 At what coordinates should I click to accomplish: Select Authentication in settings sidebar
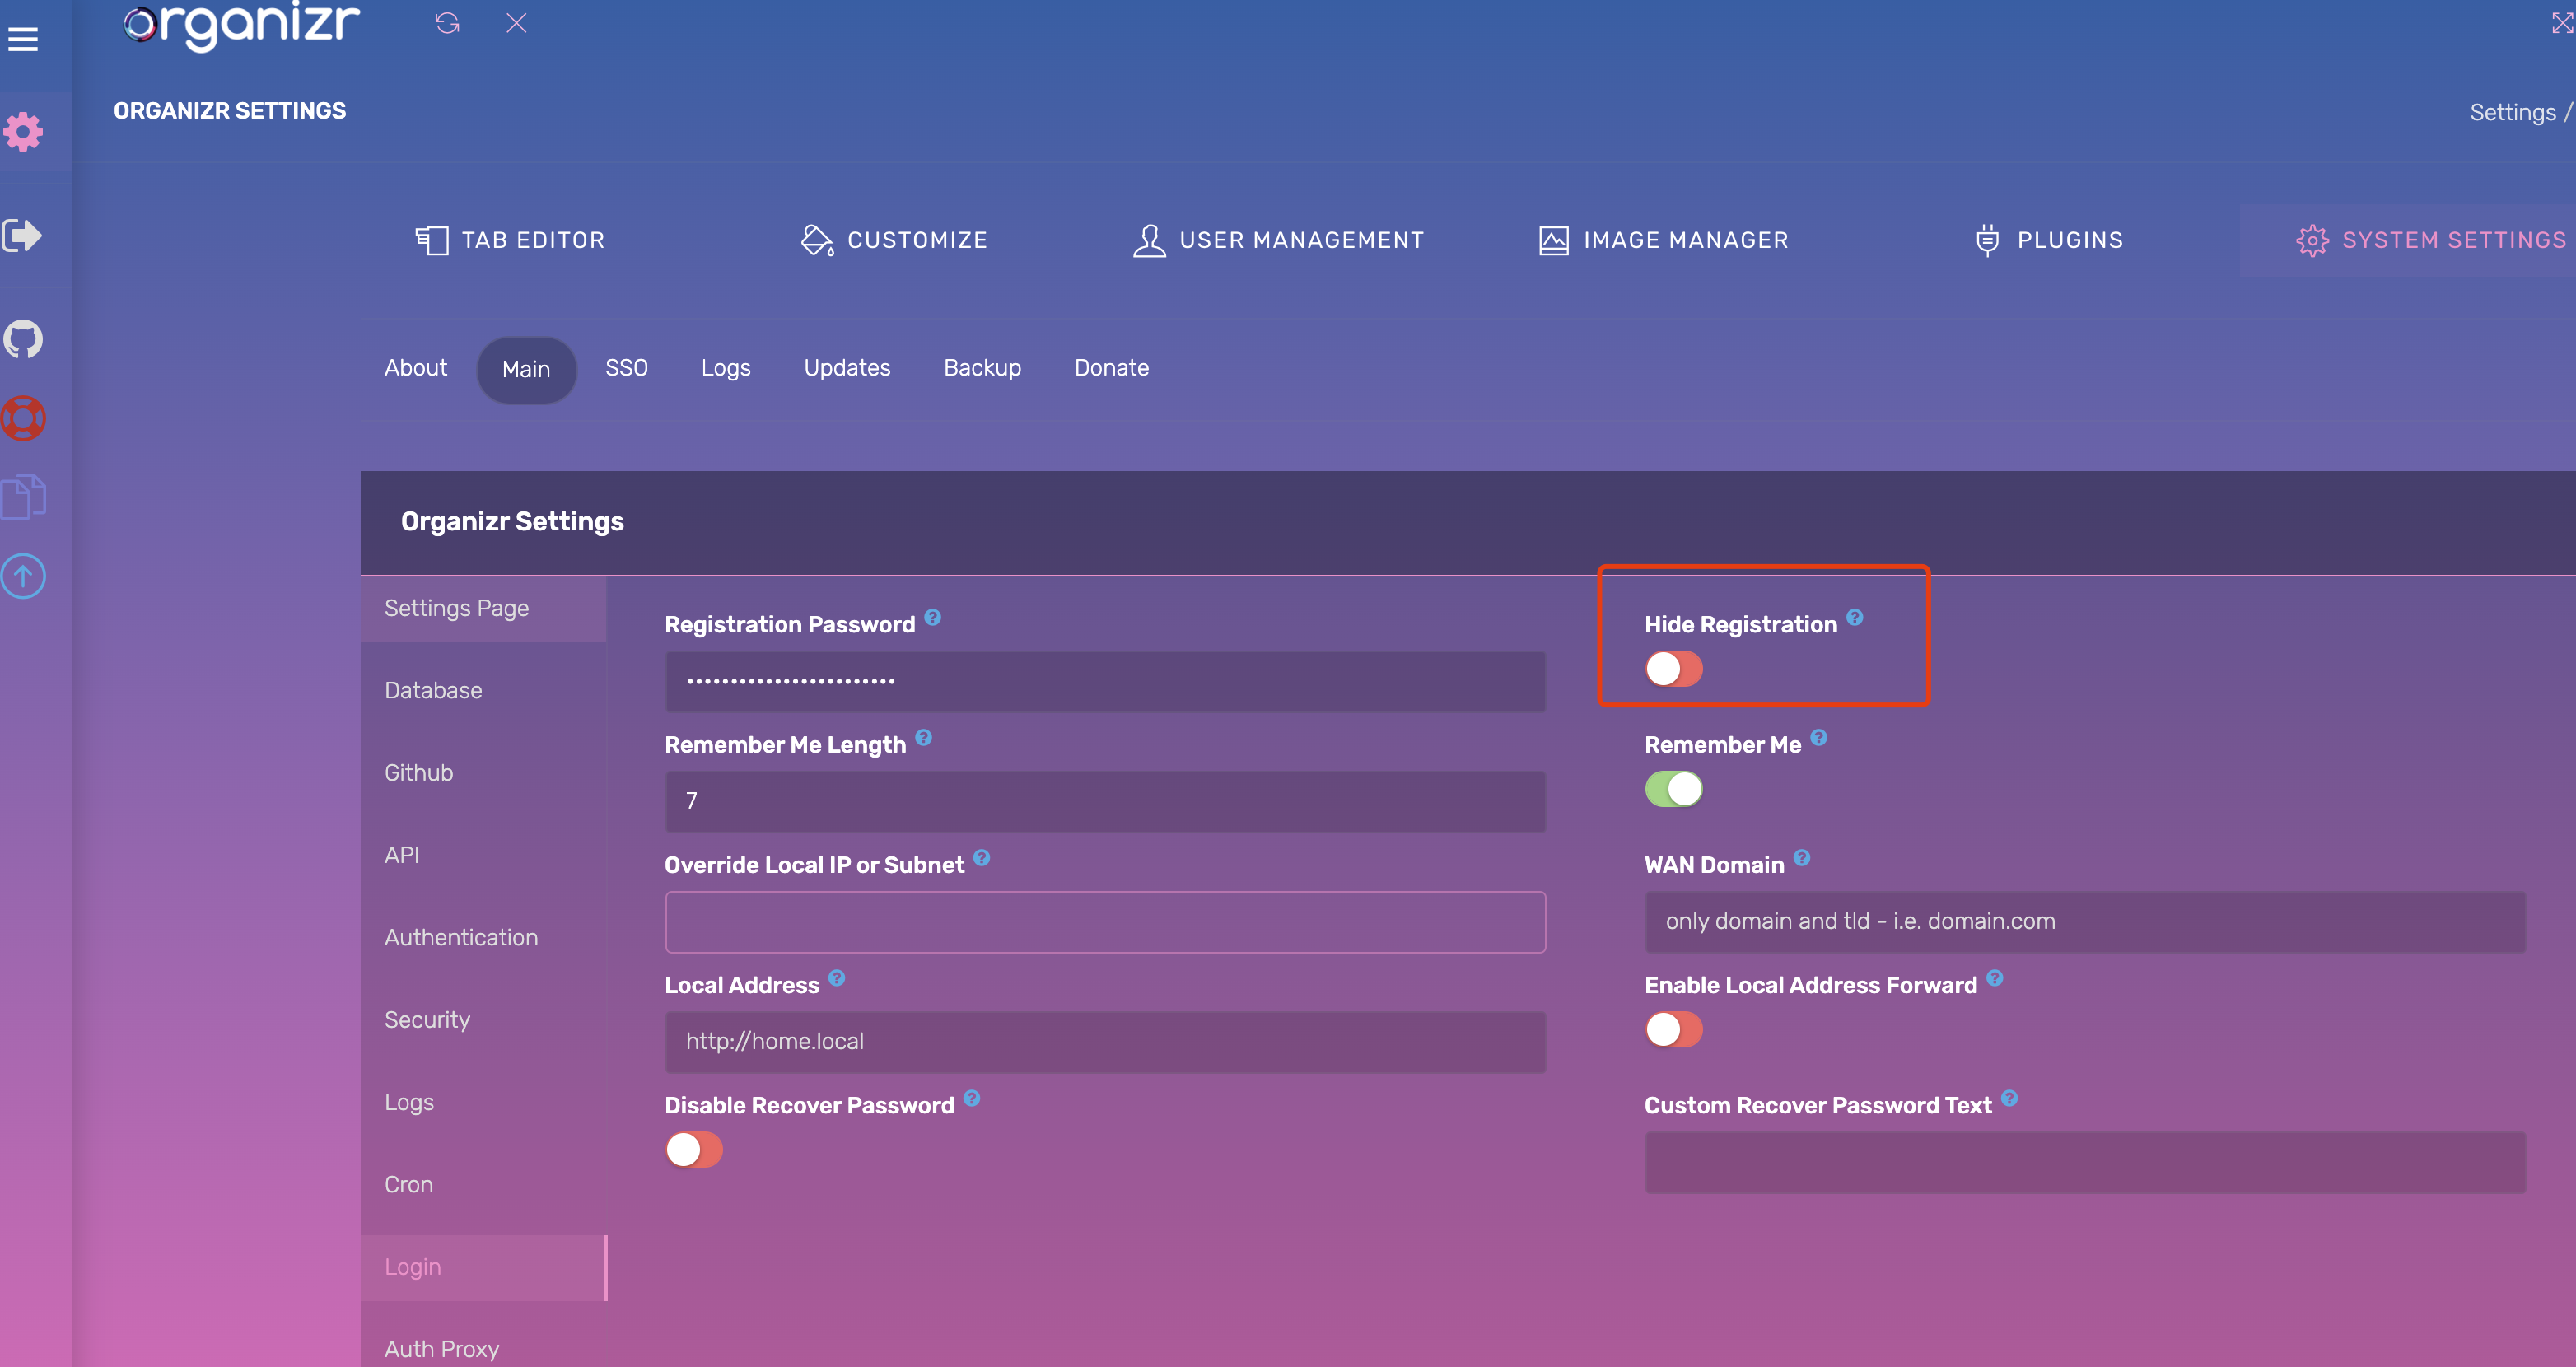[x=461, y=937]
